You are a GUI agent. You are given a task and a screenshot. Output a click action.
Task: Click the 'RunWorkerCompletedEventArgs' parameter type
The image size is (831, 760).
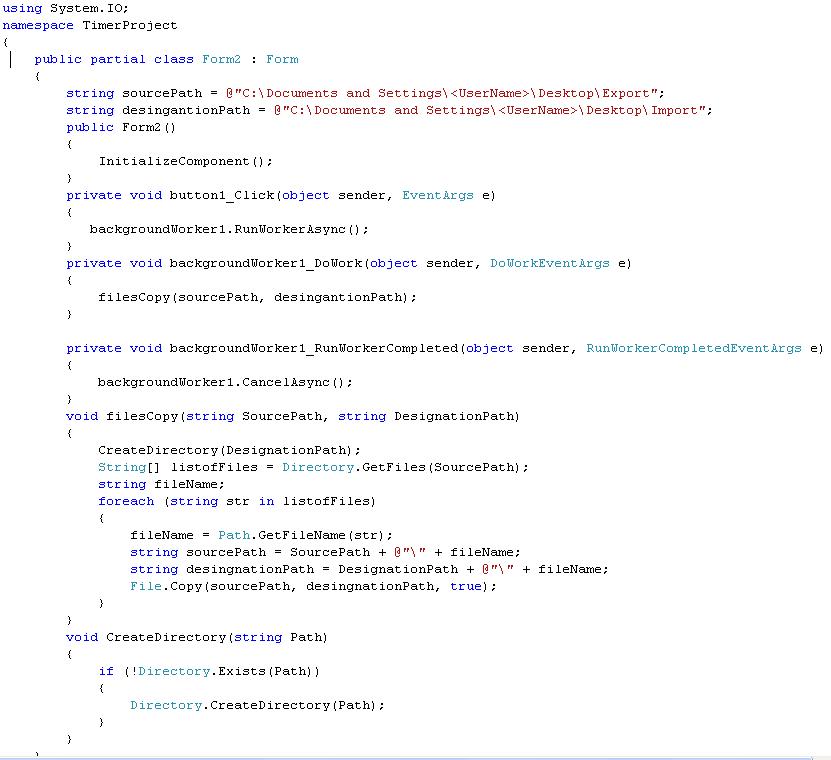point(694,348)
